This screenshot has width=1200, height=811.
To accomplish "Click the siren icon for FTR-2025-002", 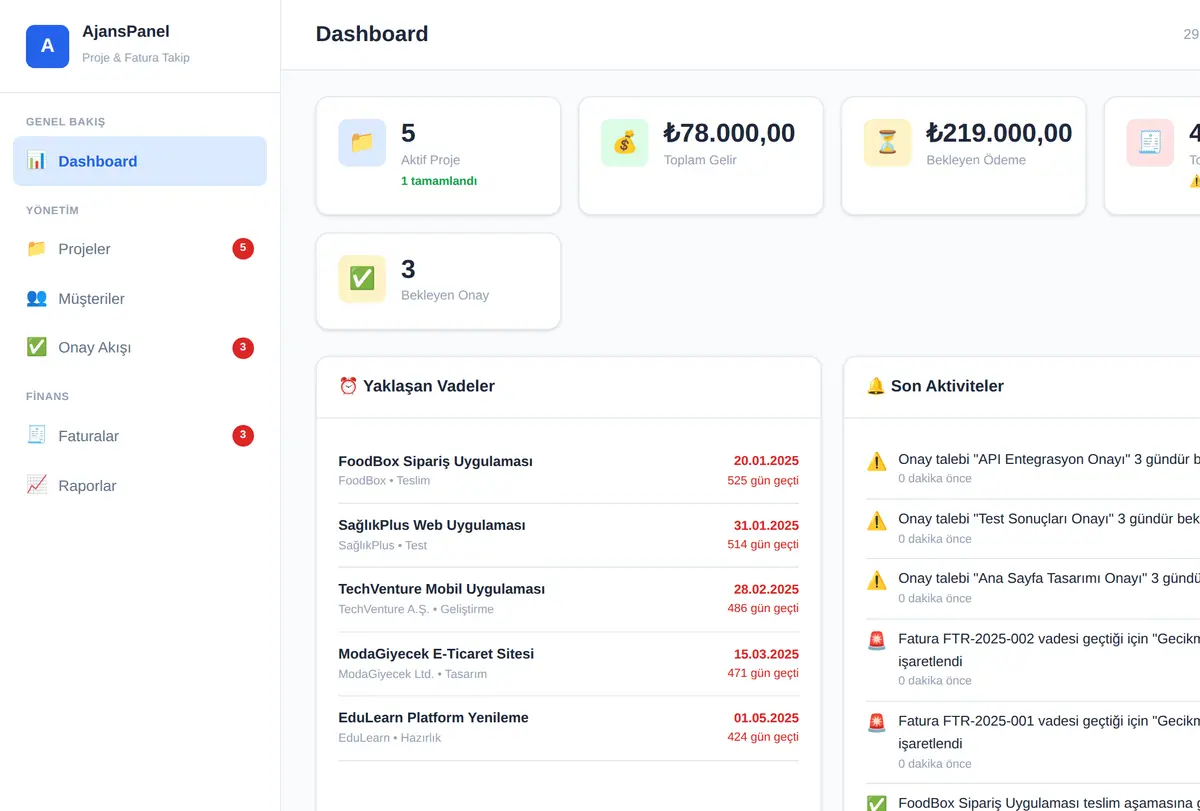I will [877, 640].
